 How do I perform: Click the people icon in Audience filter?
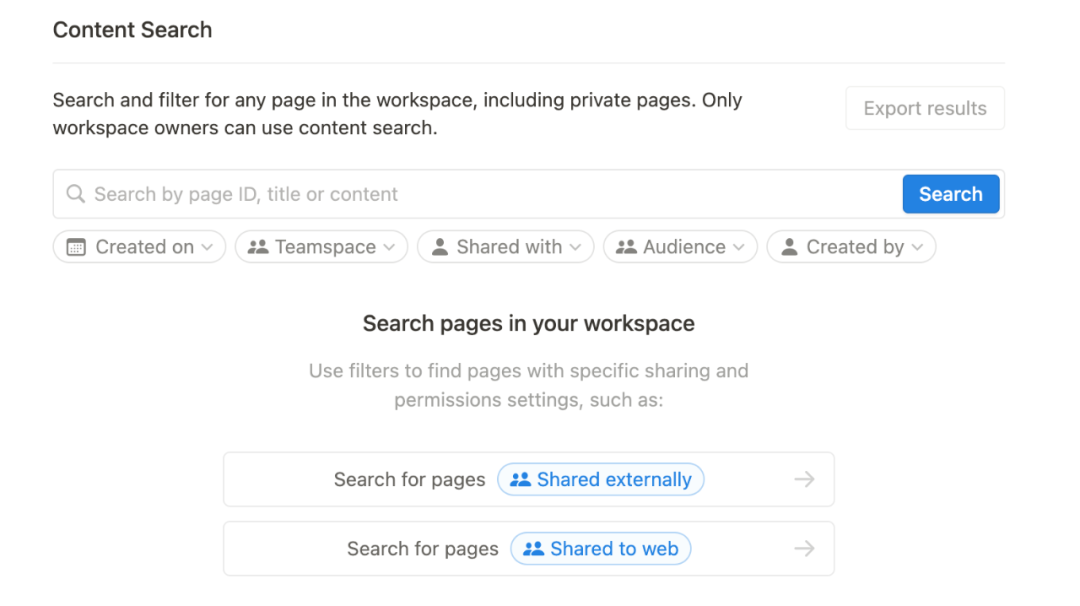point(626,247)
